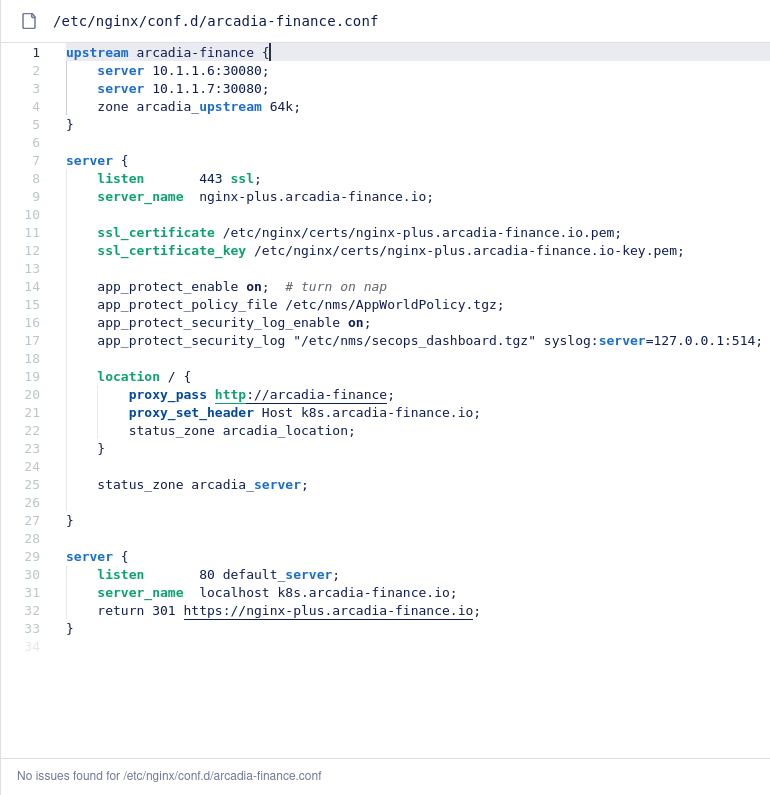The height and width of the screenshot is (795, 770).
Task: Click 'localhost k8s.arcadia-finance.io;' server_name value
Action: [x=328, y=593]
